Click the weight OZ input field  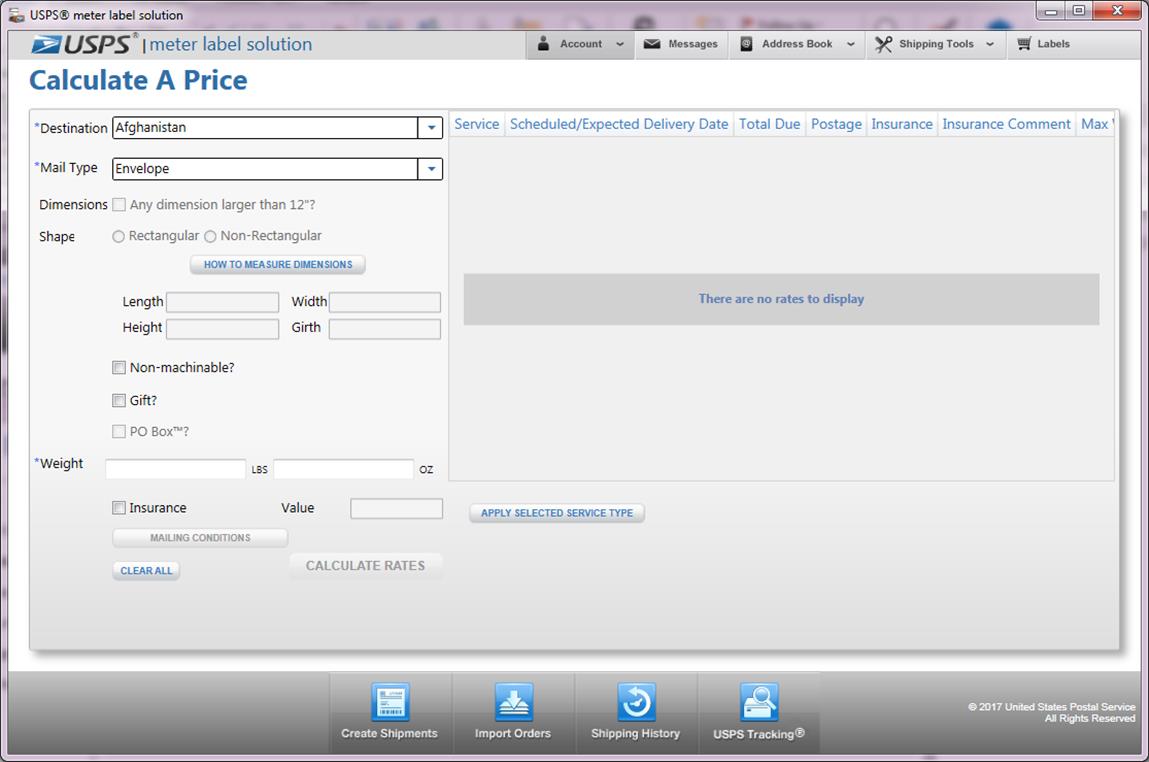pyautogui.click(x=344, y=469)
